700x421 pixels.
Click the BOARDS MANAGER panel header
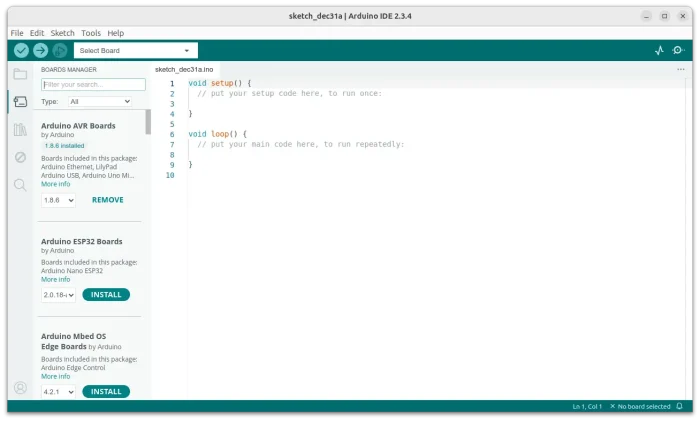tap(69, 70)
